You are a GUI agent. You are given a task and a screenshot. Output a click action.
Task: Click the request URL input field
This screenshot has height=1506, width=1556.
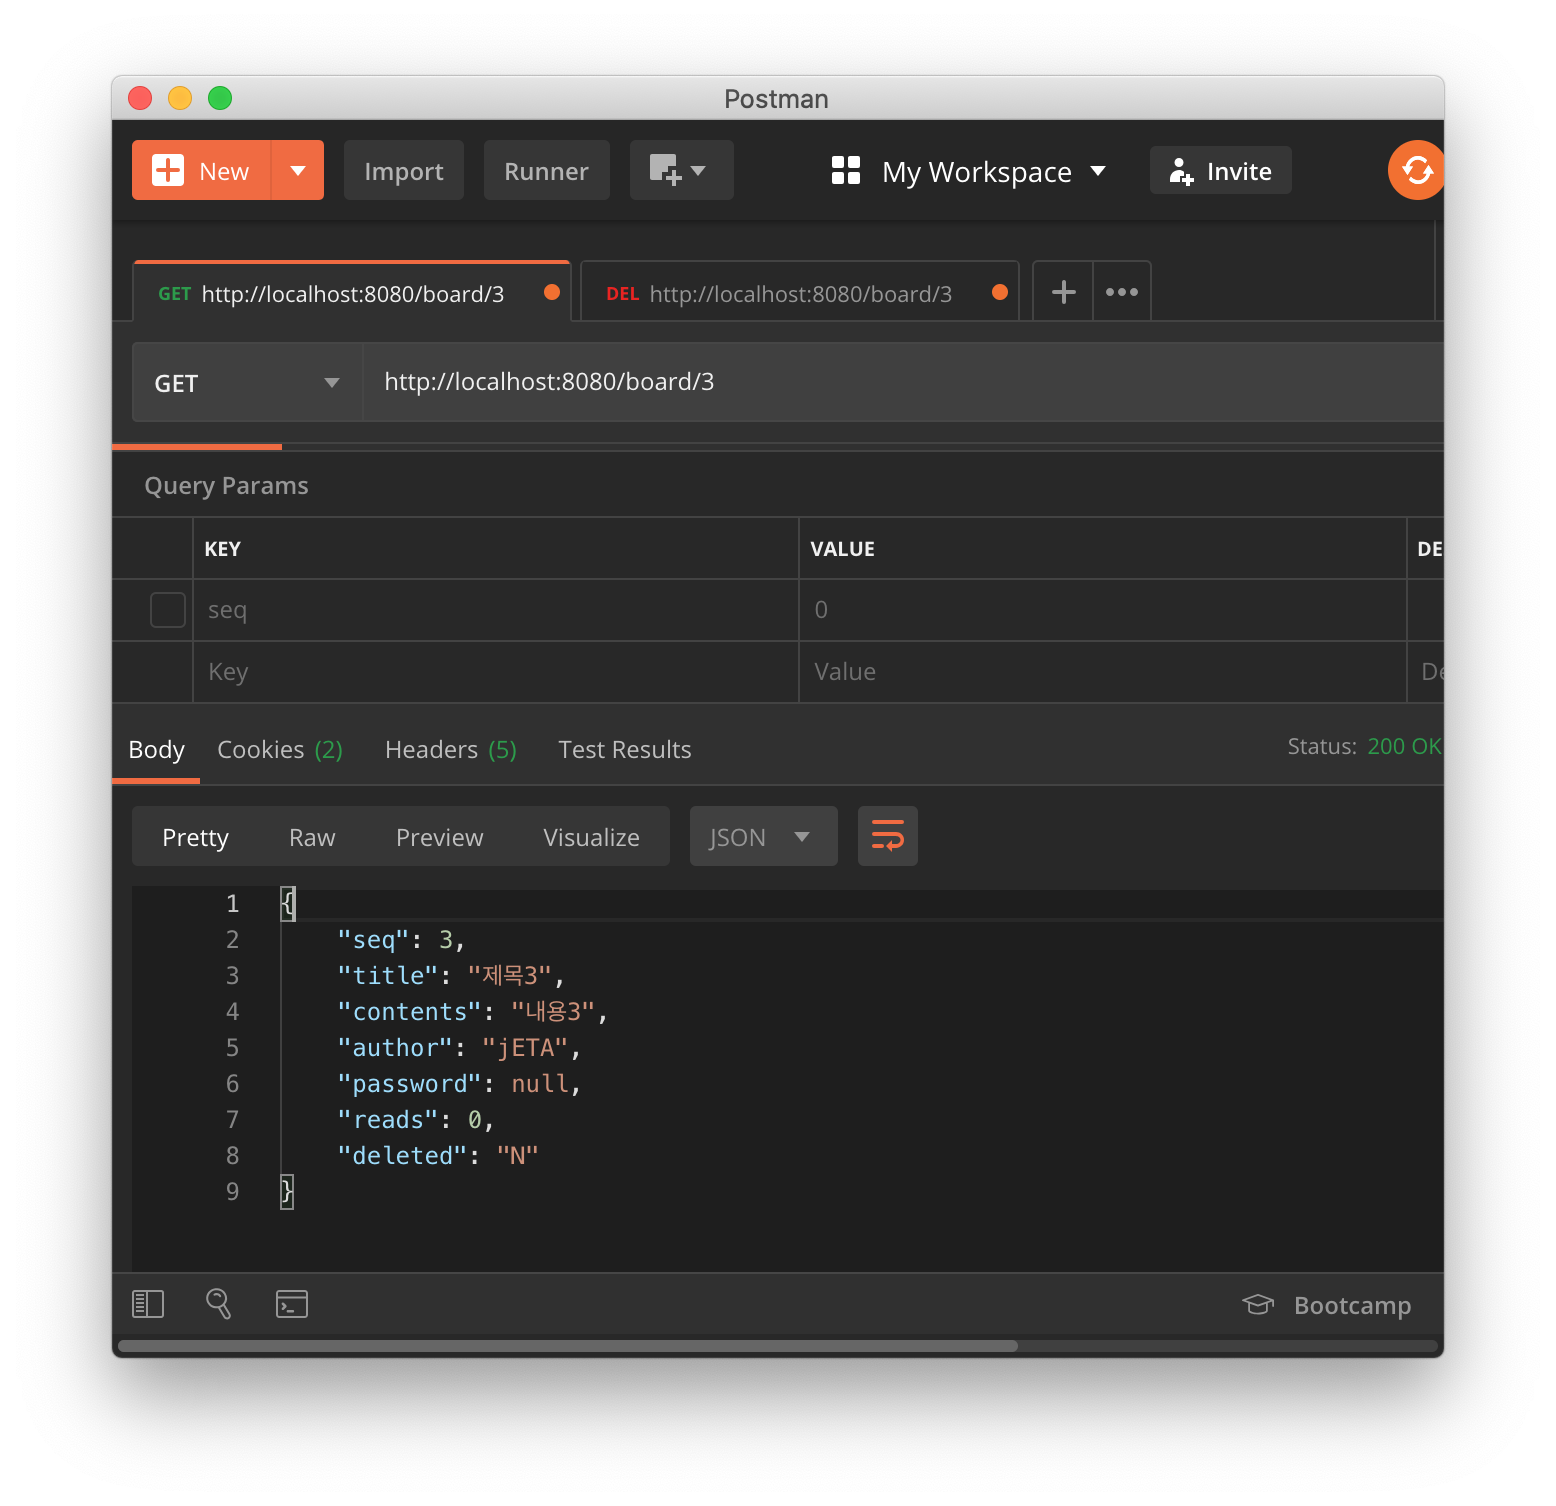tap(903, 382)
